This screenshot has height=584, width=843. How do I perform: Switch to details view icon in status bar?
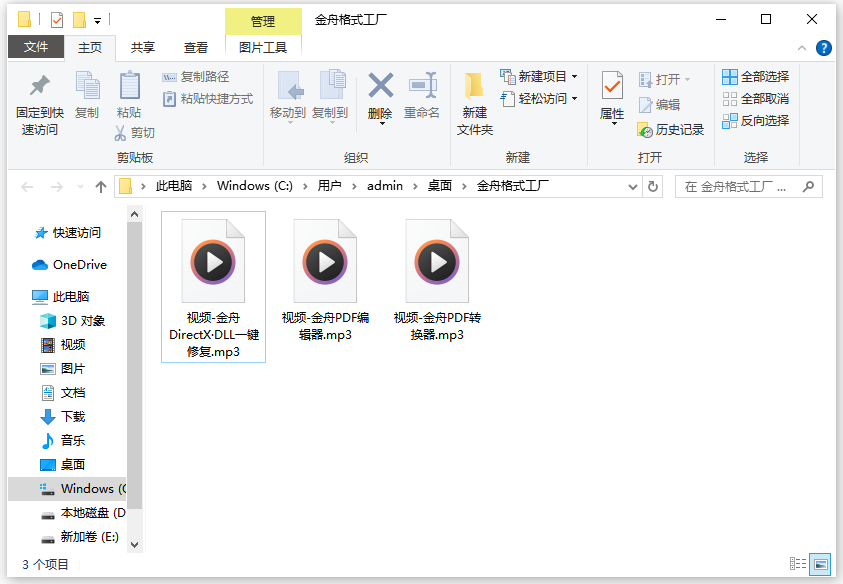[798, 564]
